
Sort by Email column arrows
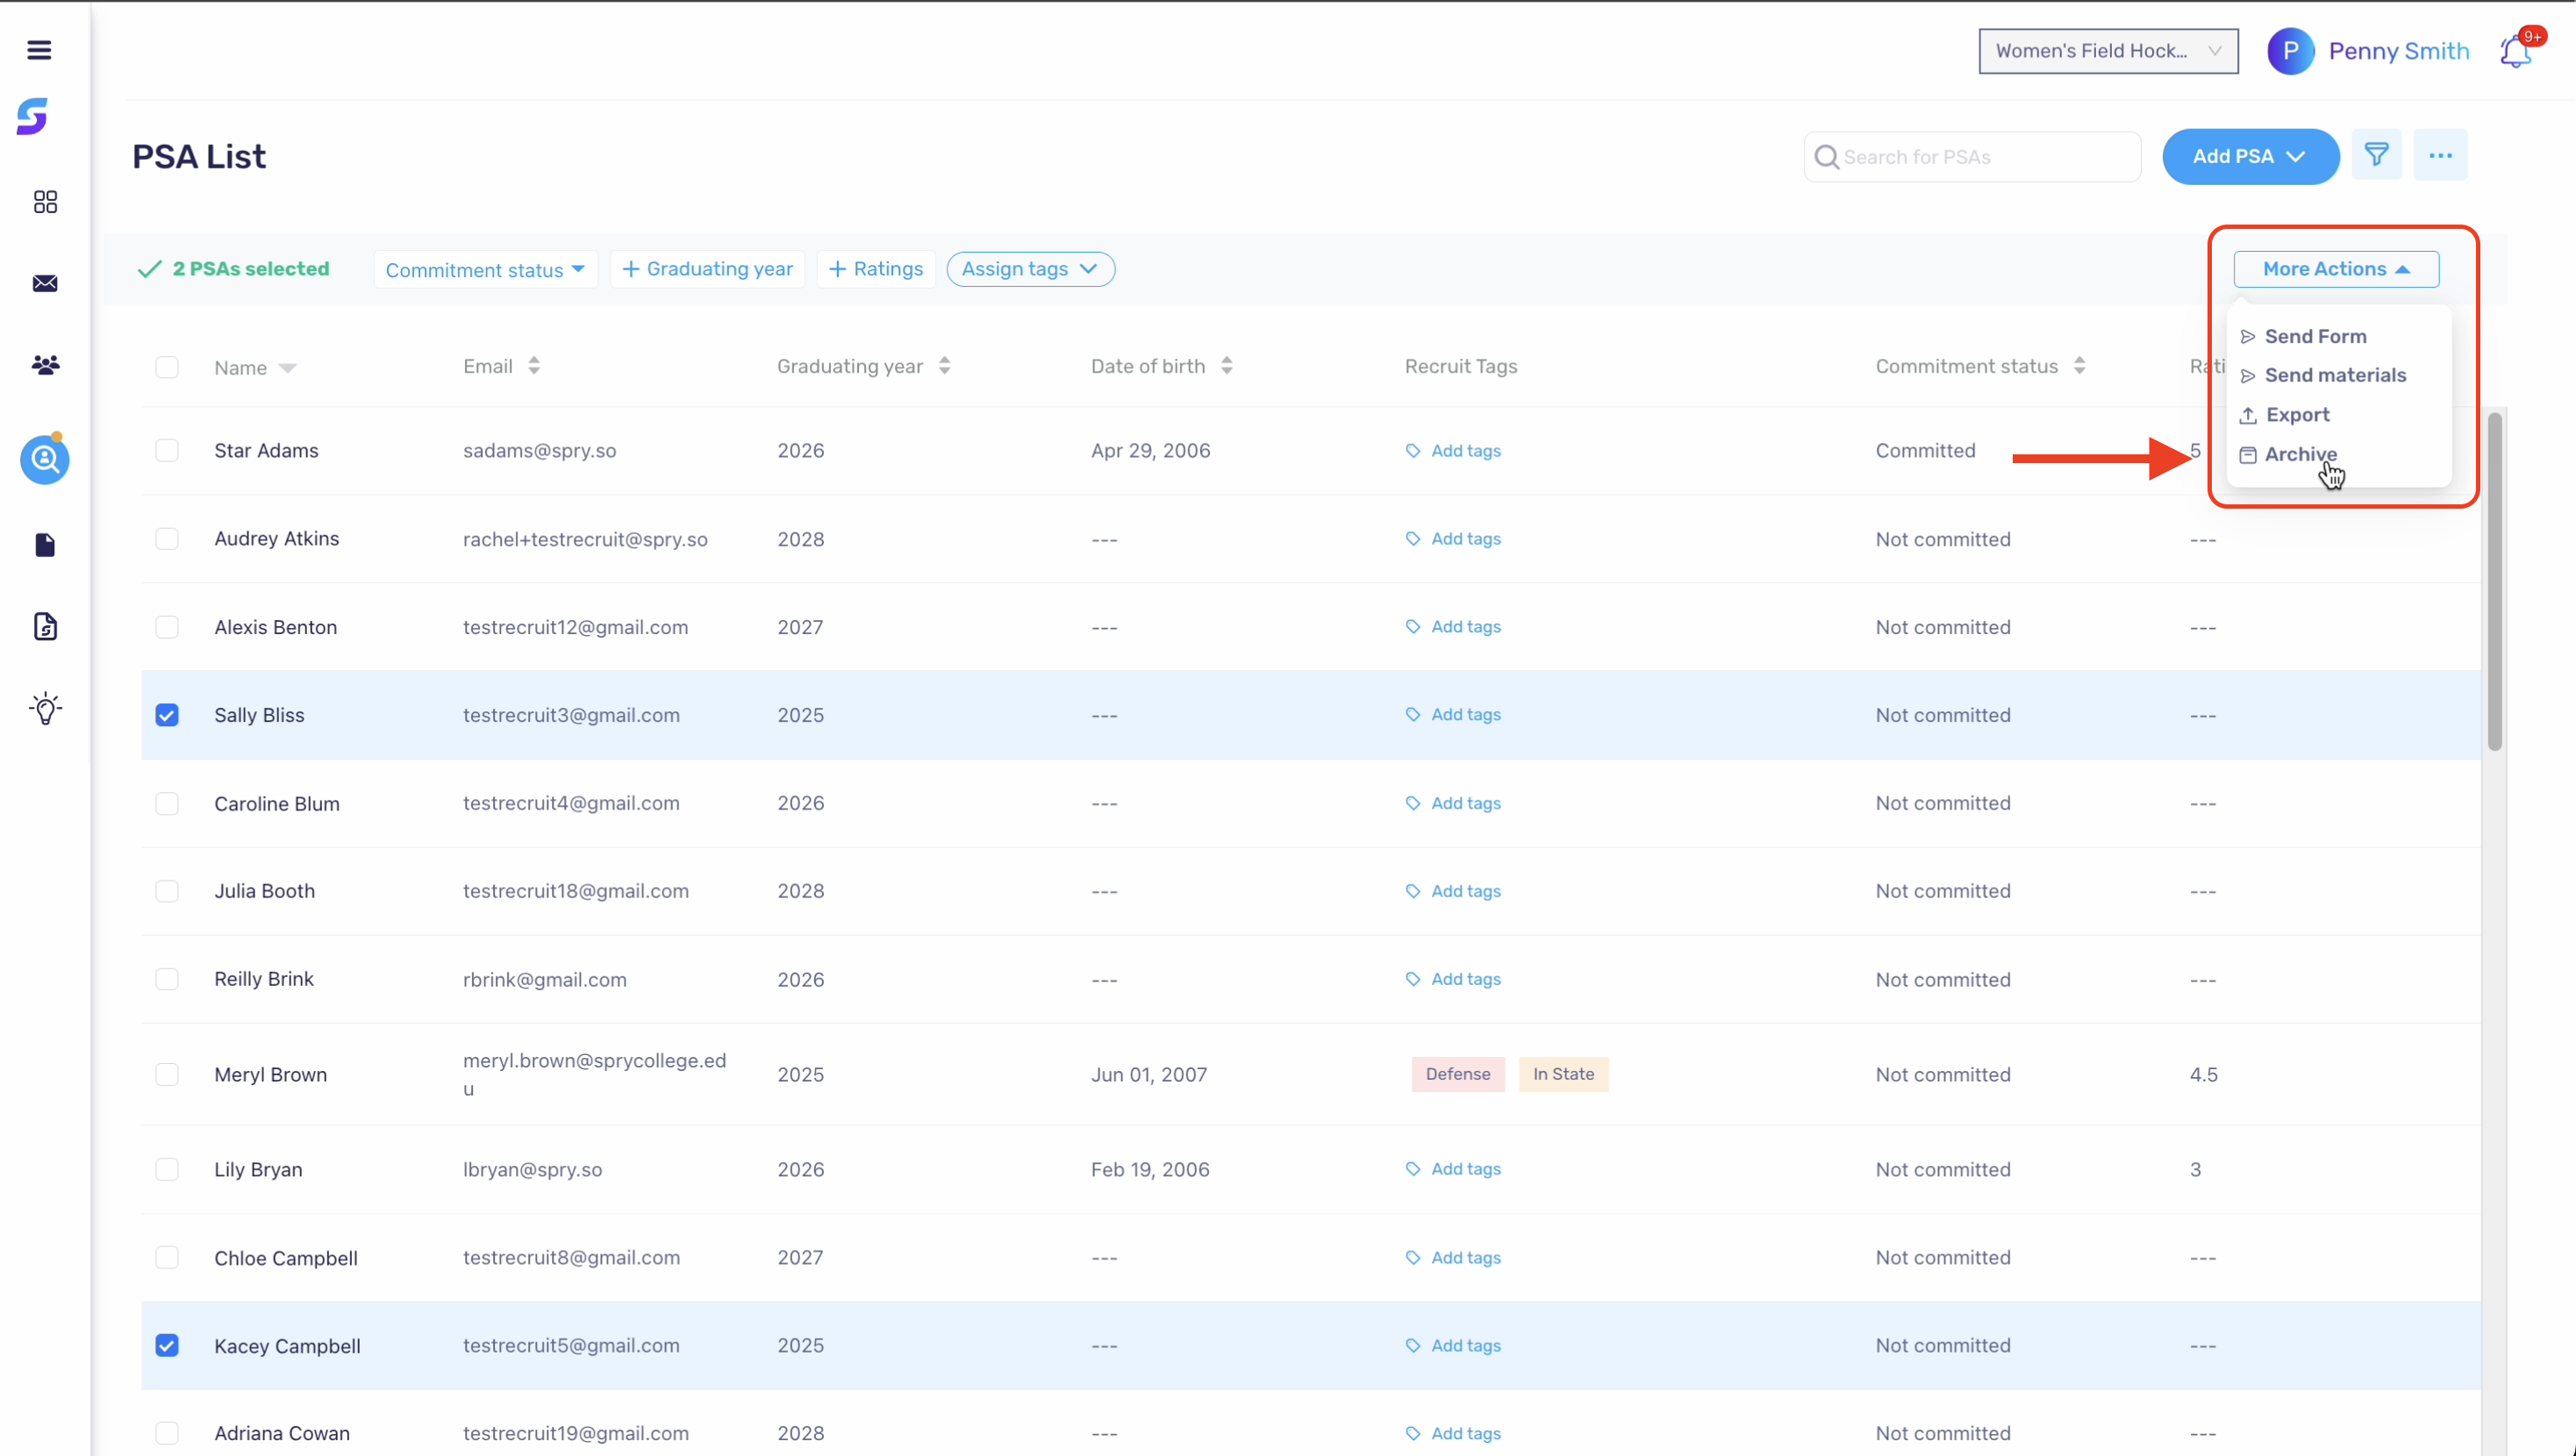534,366
